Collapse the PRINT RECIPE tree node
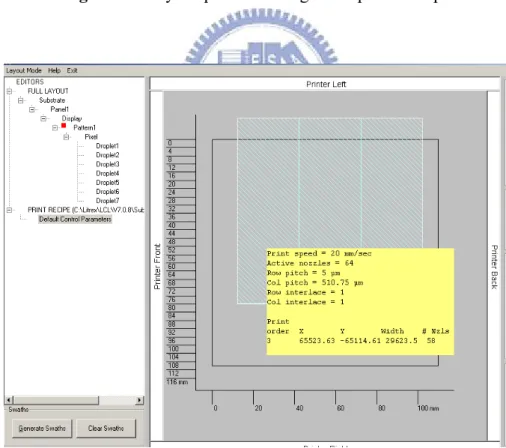 (10, 210)
